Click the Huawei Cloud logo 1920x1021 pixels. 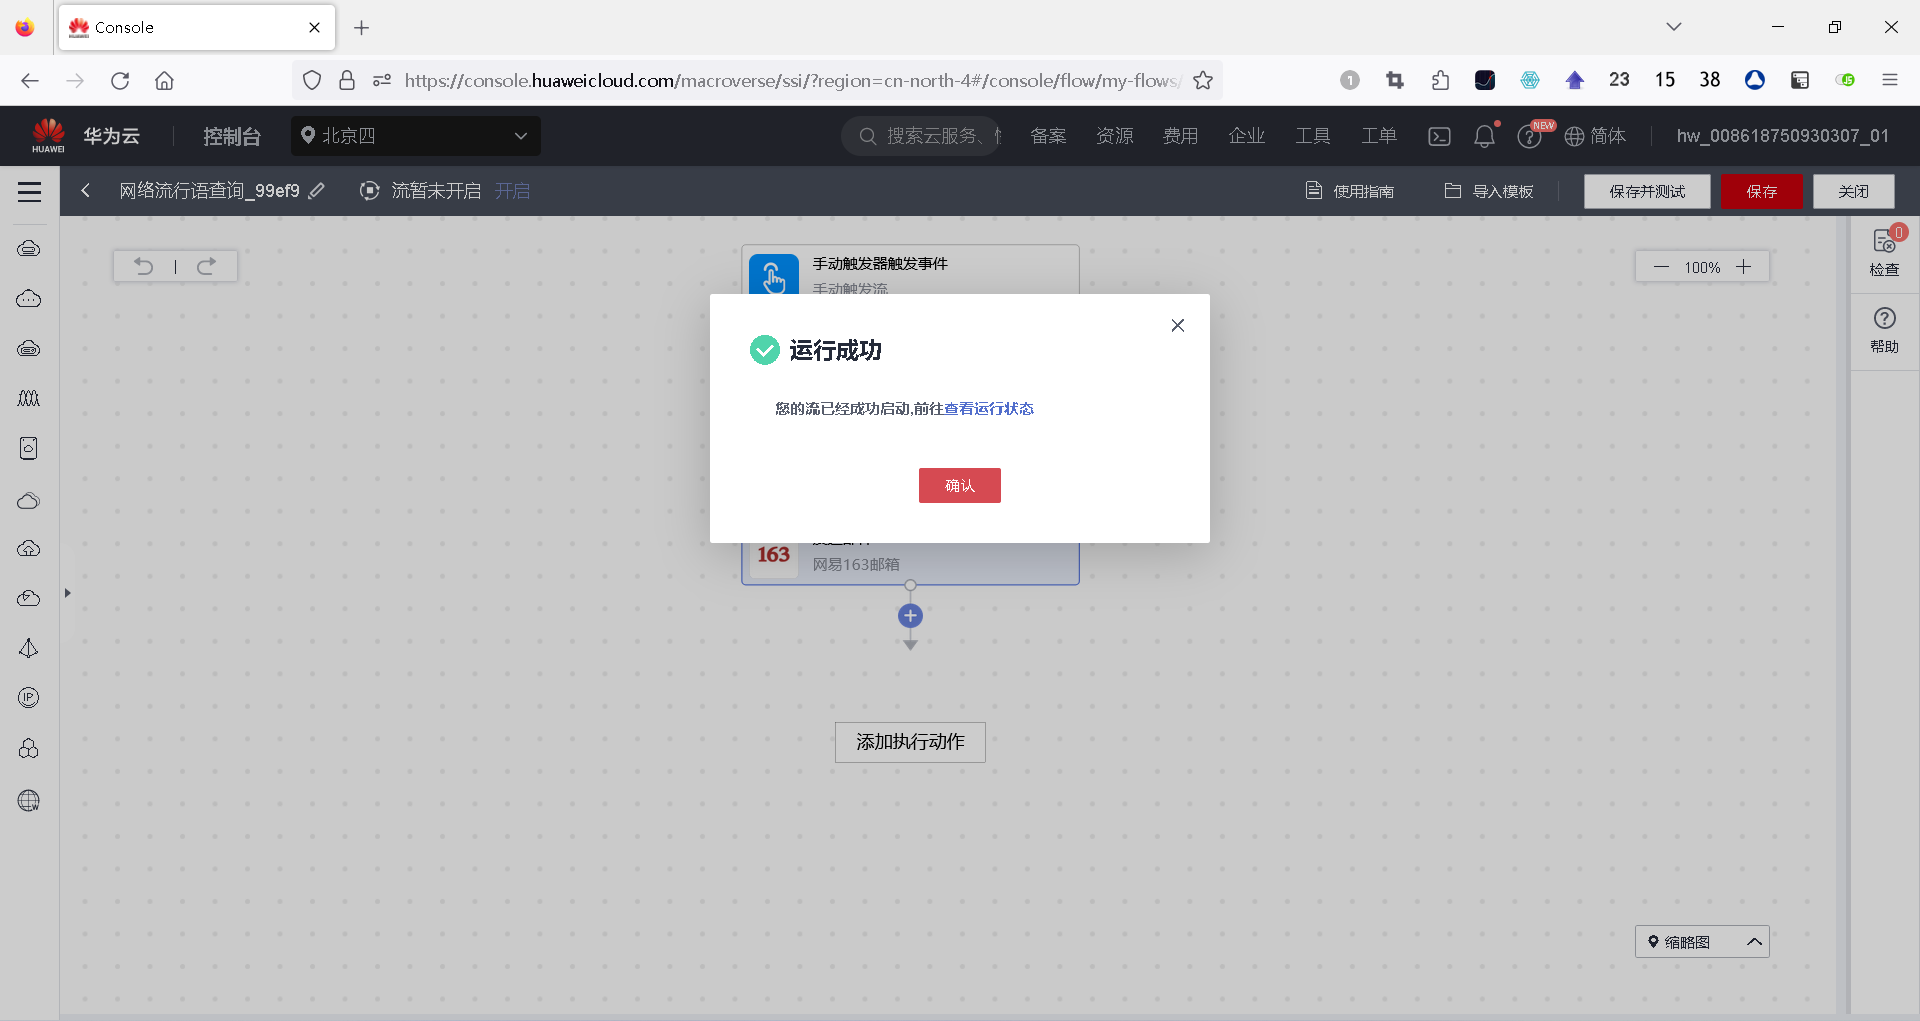(85, 136)
